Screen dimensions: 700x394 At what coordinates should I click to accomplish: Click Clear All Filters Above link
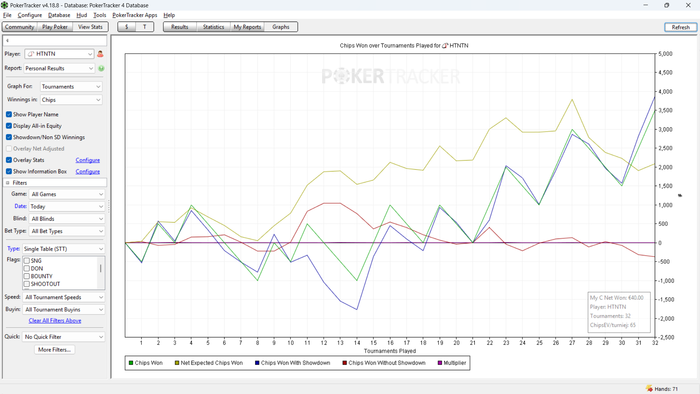[x=55, y=321]
